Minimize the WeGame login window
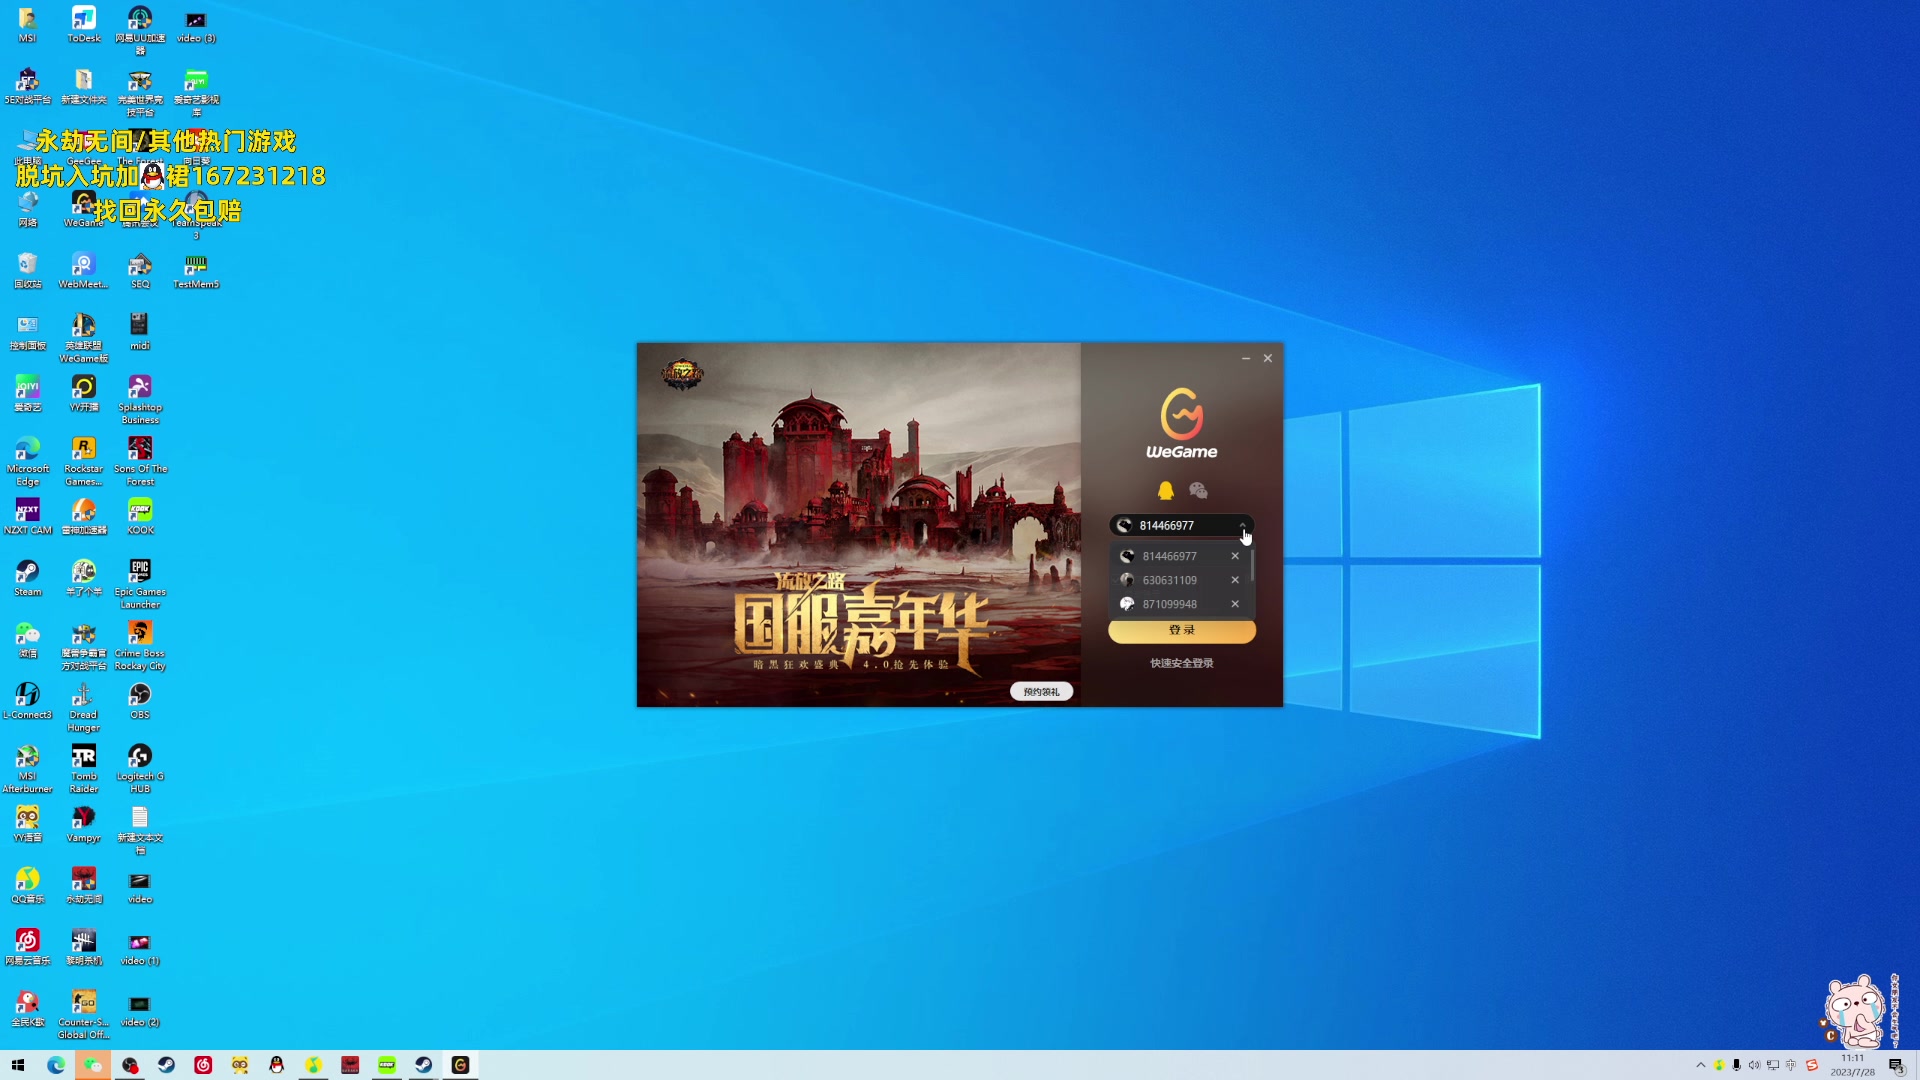Viewport: 1920px width, 1080px height. coord(1246,358)
